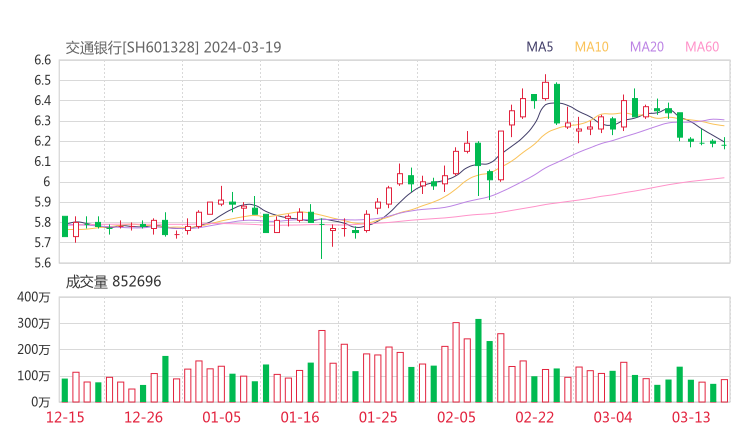Click the 01-16 date axis label
Screen dimensions: 740x440
[x=300, y=417]
